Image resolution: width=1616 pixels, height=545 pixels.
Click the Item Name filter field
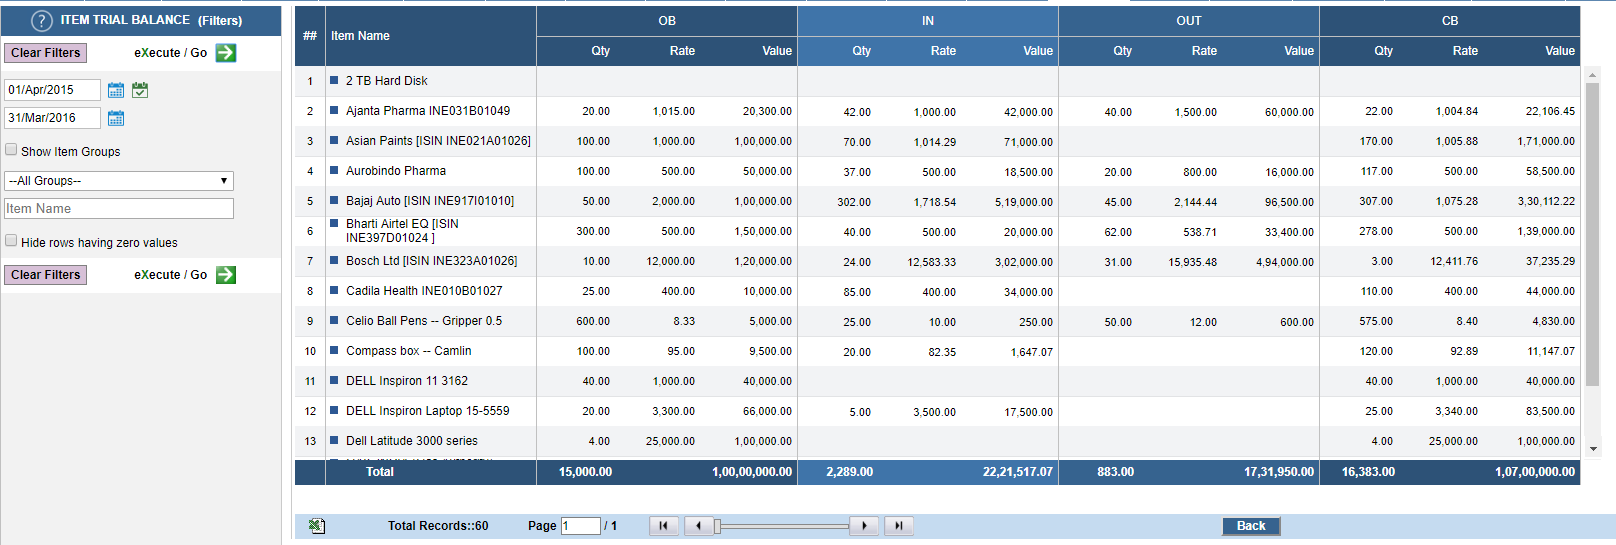pyautogui.click(x=119, y=209)
